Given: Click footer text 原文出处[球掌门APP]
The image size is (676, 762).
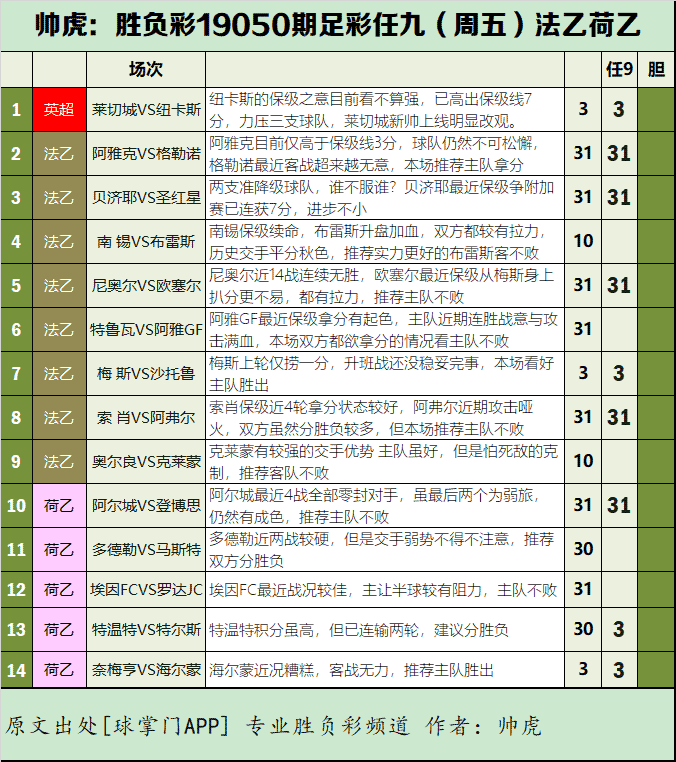Looking at the screenshot, I should [x=117, y=726].
